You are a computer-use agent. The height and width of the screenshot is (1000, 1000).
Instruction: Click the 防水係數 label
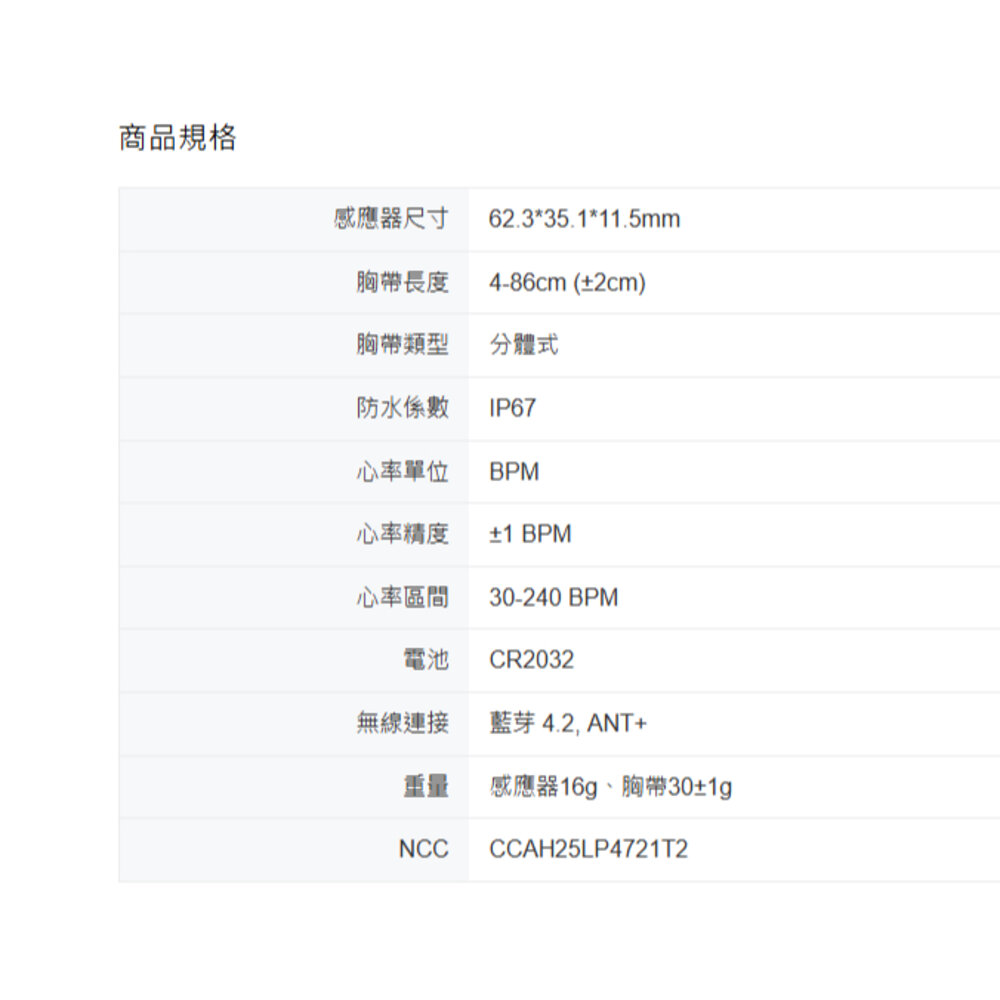pos(402,408)
